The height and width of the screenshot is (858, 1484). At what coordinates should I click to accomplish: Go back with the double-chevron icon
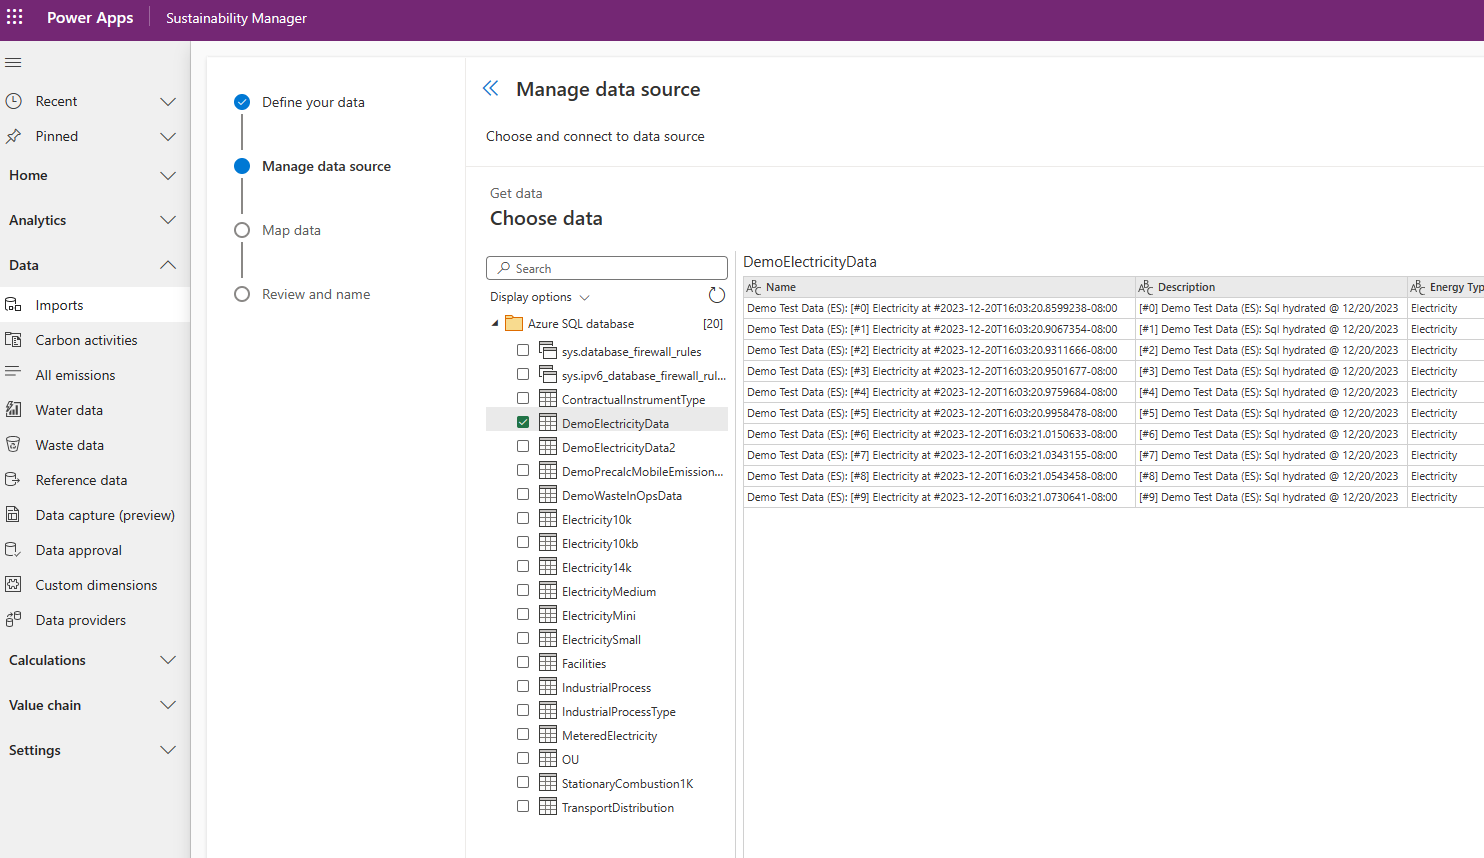pos(491,88)
